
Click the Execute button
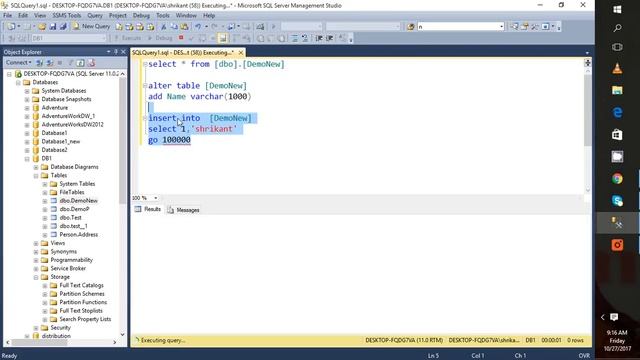(127, 38)
